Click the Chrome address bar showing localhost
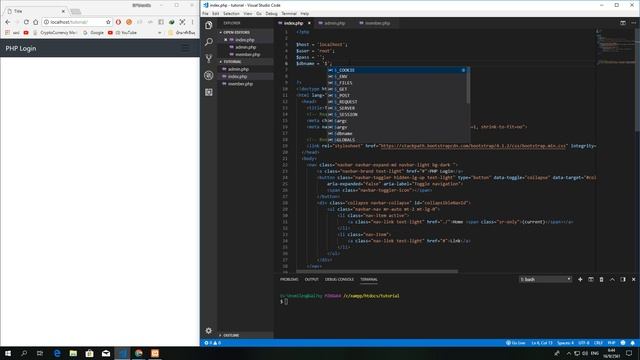The width and height of the screenshot is (640, 360). pyautogui.click(x=76, y=22)
